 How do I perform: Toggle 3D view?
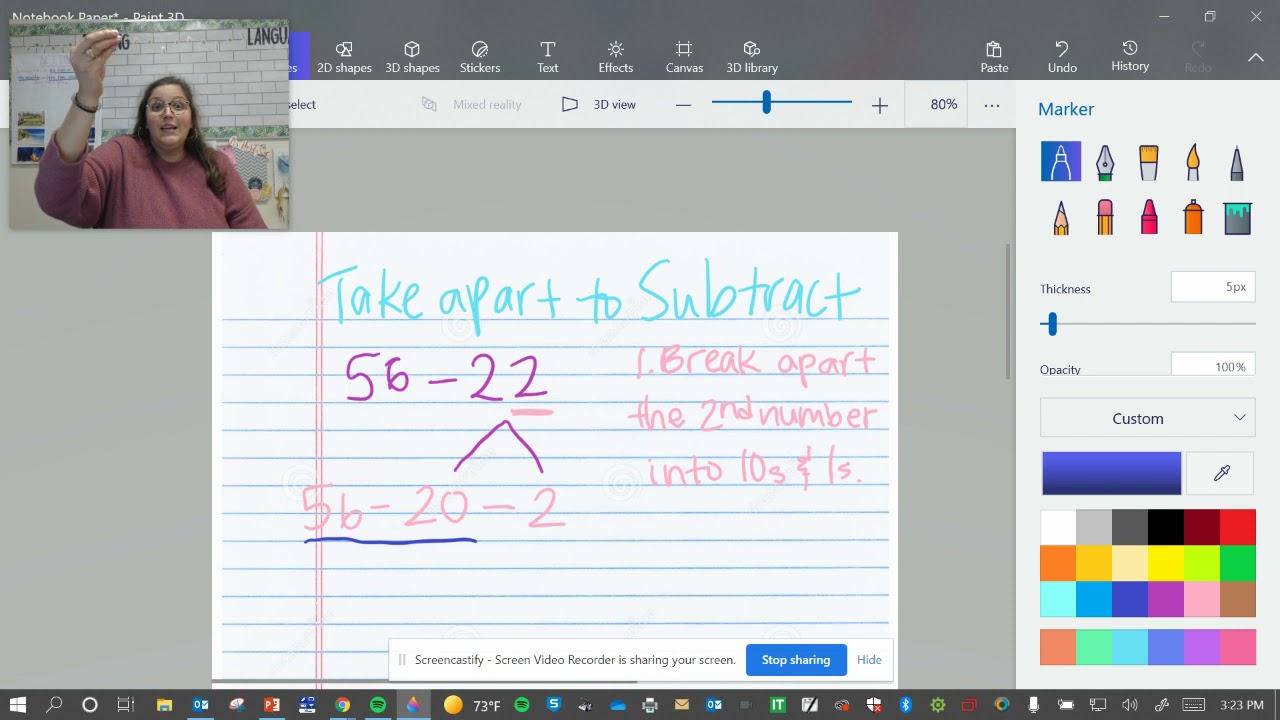tap(599, 104)
